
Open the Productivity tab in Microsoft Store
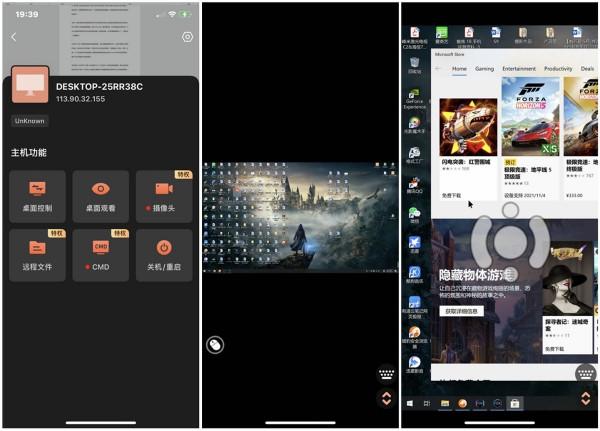point(558,69)
